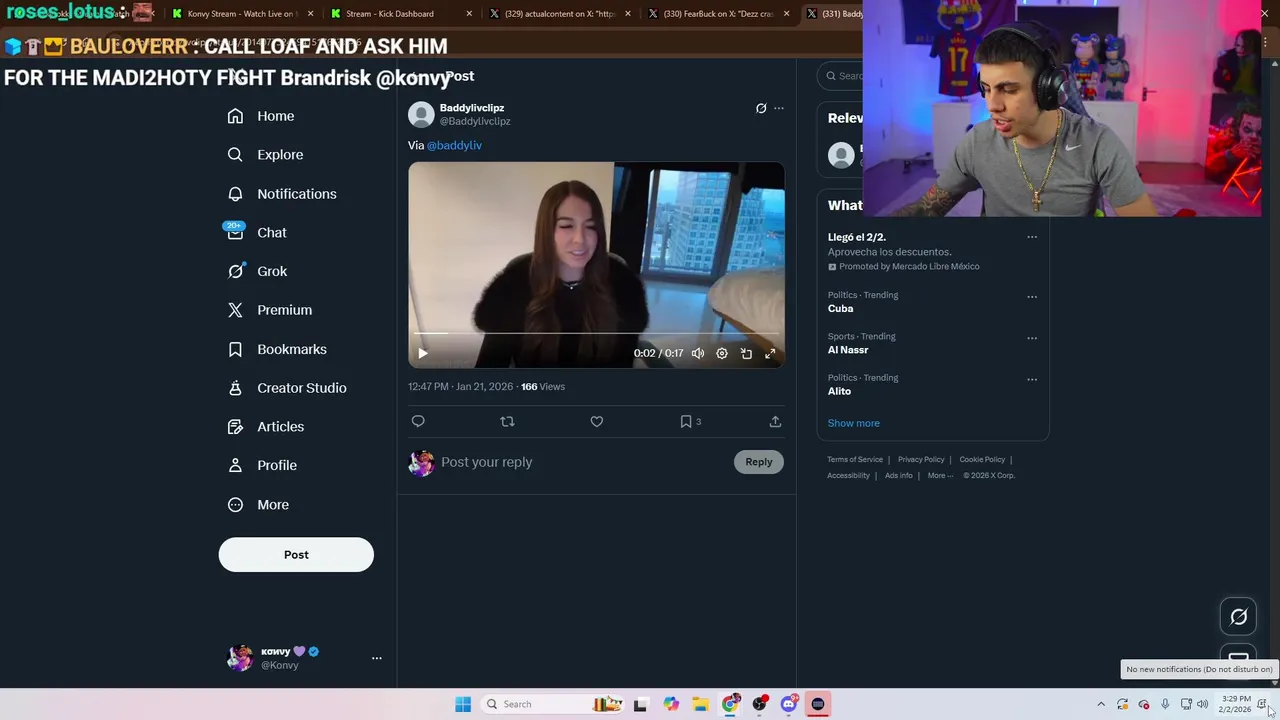Open Grok in the sidebar
This screenshot has width=1280, height=720.
tap(257, 271)
